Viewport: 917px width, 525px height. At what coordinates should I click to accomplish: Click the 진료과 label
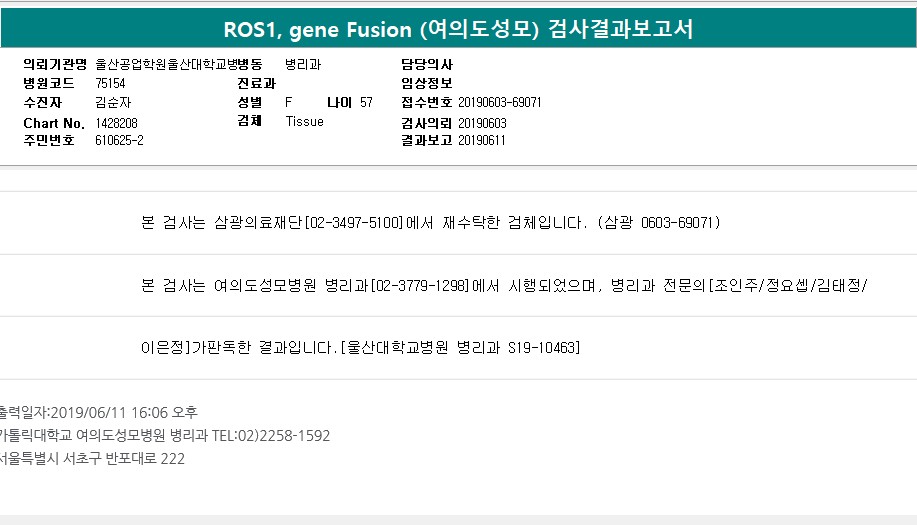click(x=256, y=84)
